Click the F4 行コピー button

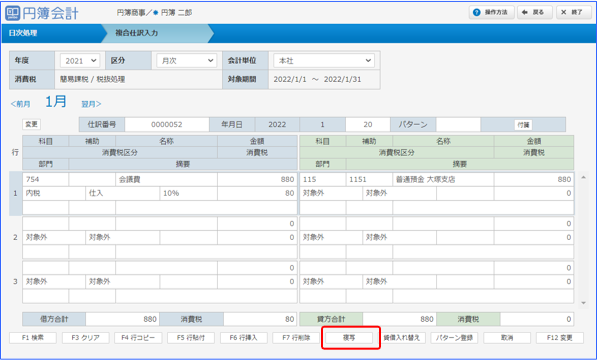pos(138,338)
